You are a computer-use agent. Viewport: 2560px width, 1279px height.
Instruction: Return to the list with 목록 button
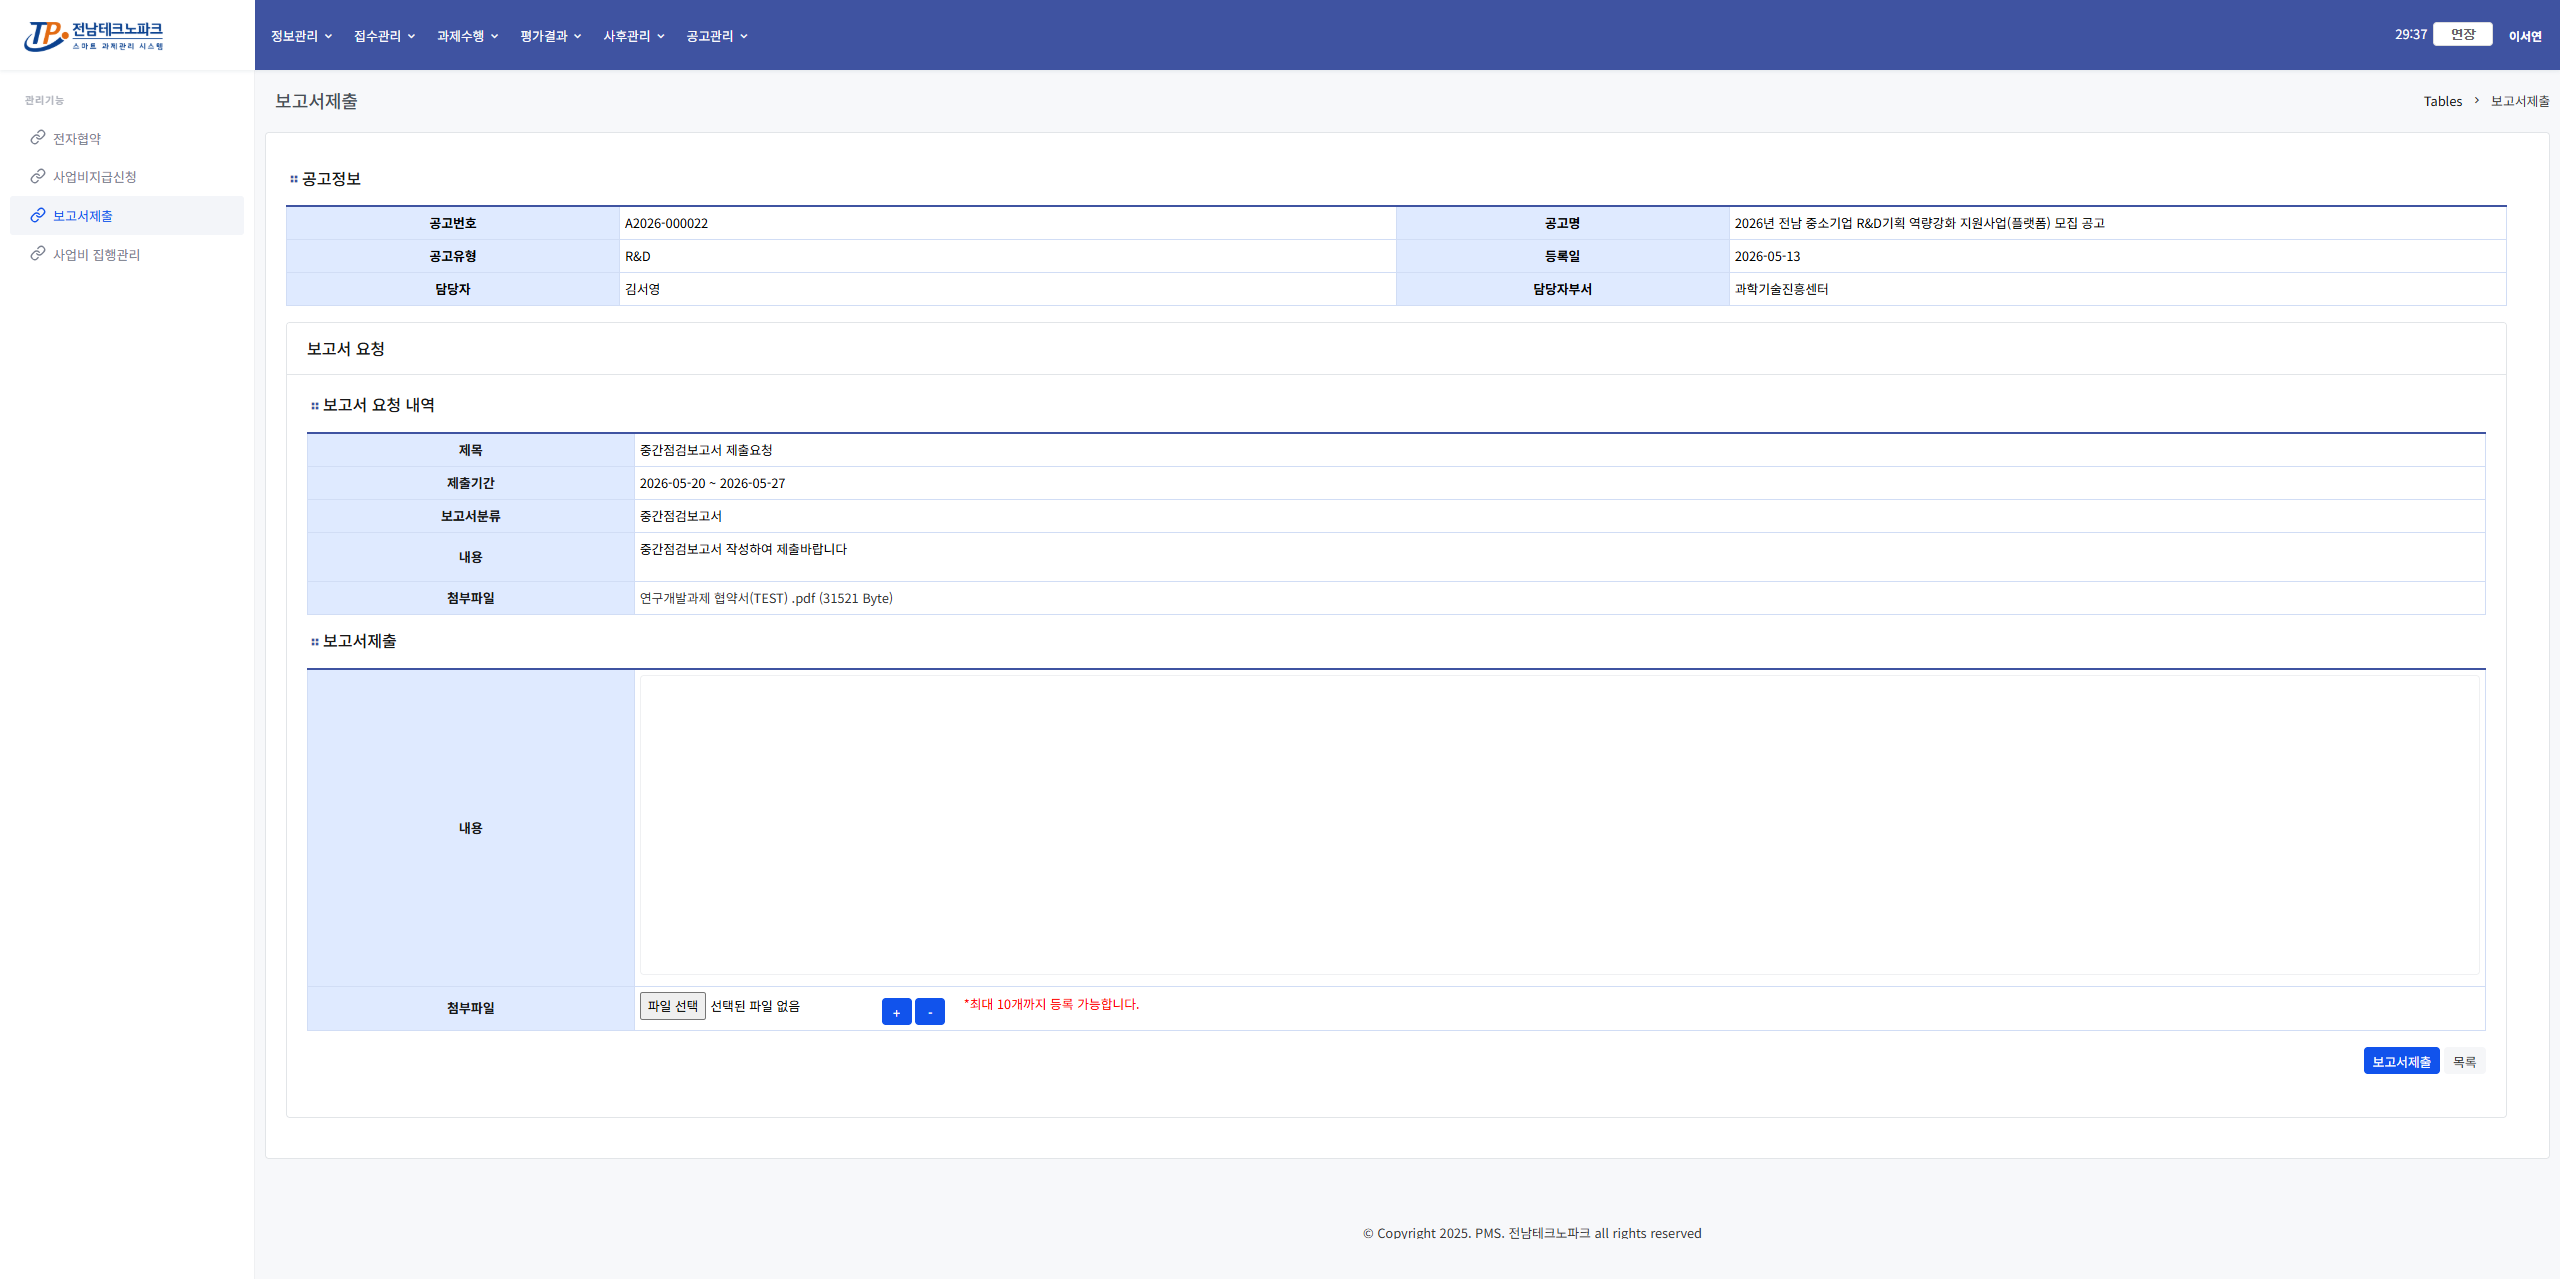click(x=2465, y=1061)
